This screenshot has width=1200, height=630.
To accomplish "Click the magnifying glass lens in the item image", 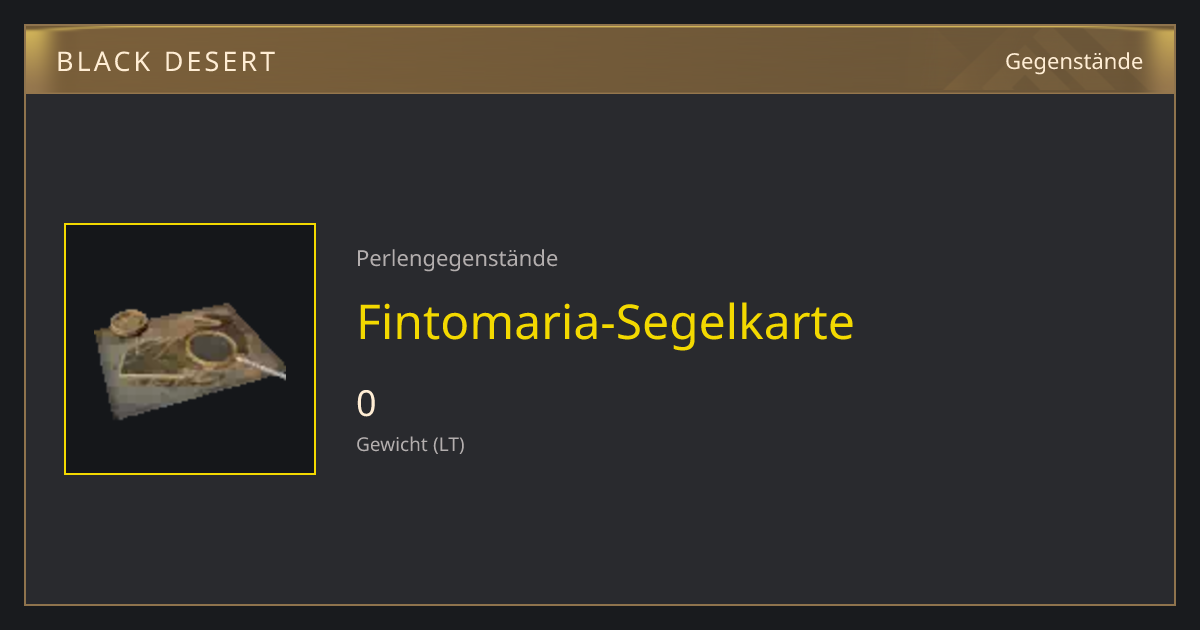I will [x=211, y=348].
